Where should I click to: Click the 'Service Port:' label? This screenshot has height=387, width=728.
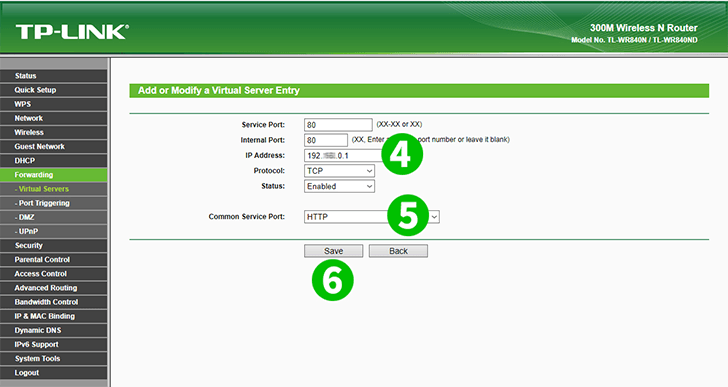click(263, 125)
